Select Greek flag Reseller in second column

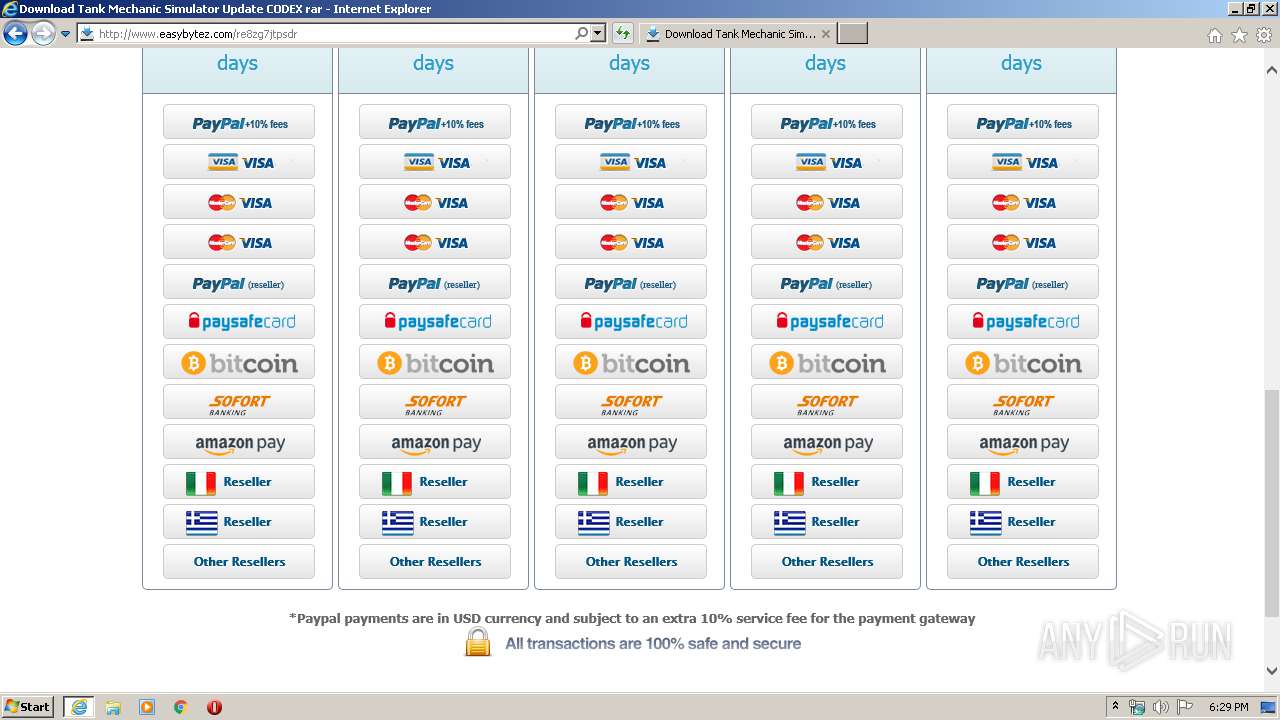[x=435, y=522]
